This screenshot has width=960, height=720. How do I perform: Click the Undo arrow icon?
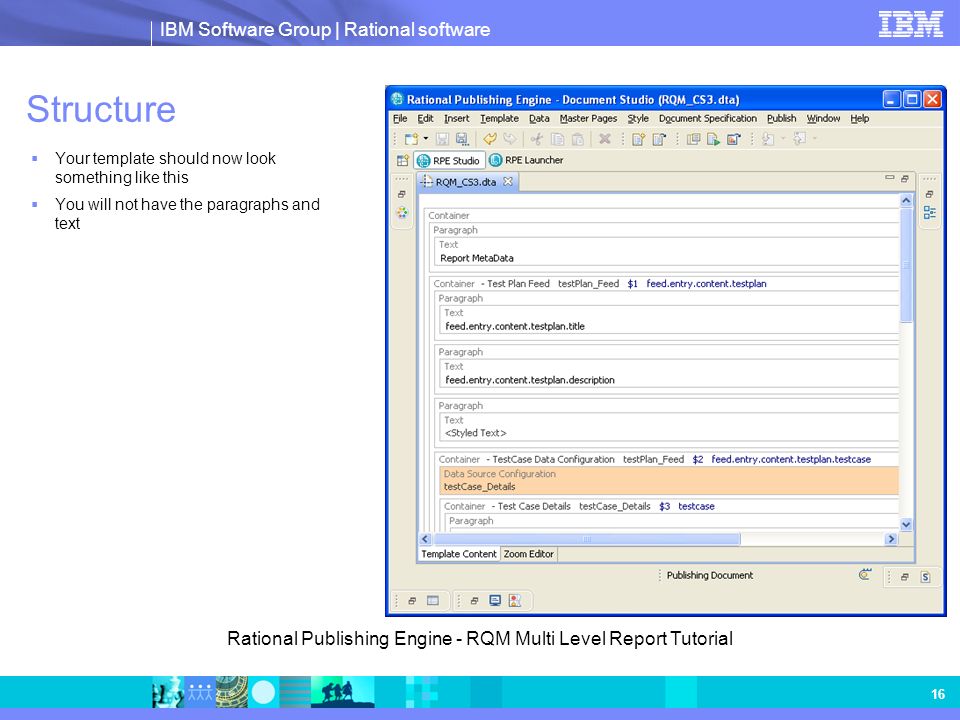(x=490, y=140)
